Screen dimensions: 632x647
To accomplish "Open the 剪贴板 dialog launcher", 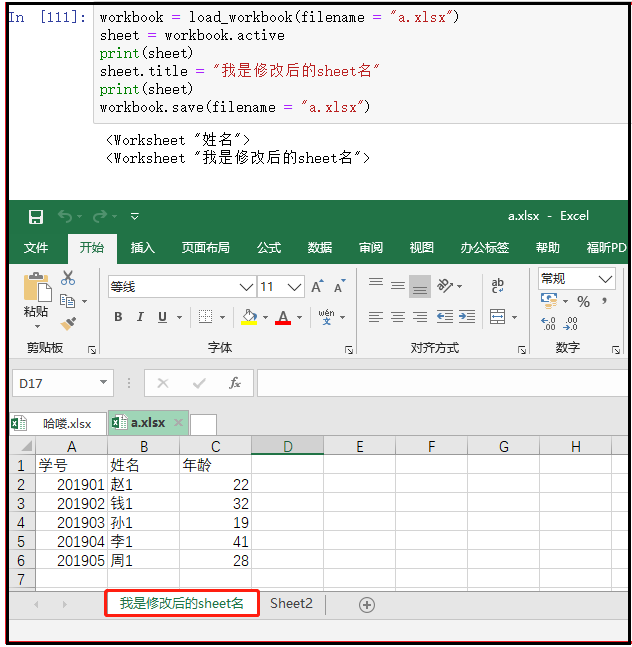I will click(x=92, y=350).
